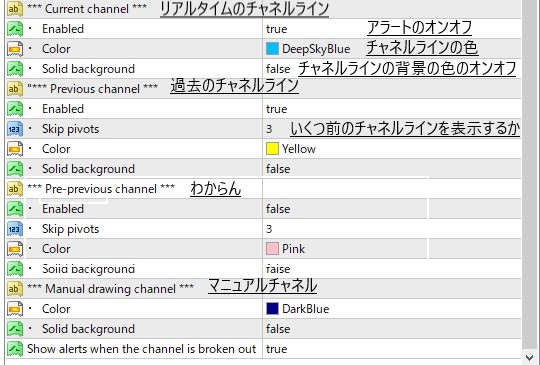Select the 'Skip pivots' label under Previous channel

click(x=71, y=129)
